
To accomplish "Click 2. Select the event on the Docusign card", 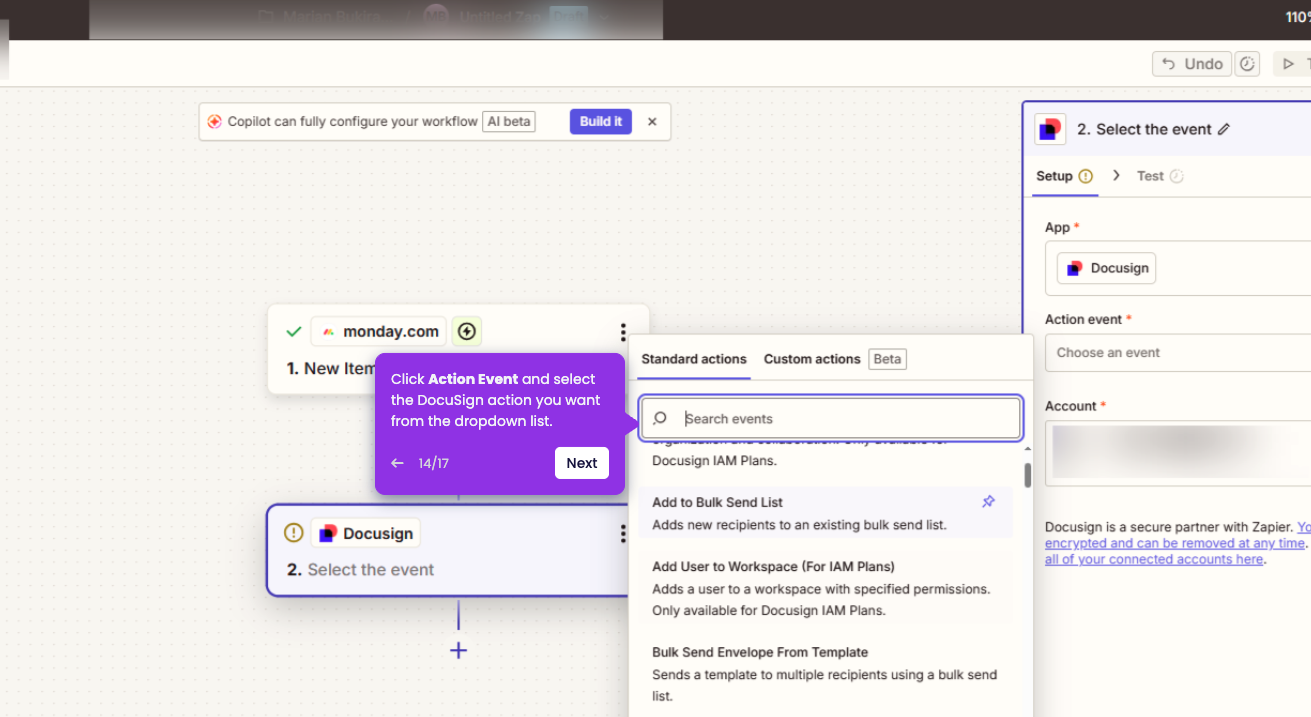I will 361,569.
